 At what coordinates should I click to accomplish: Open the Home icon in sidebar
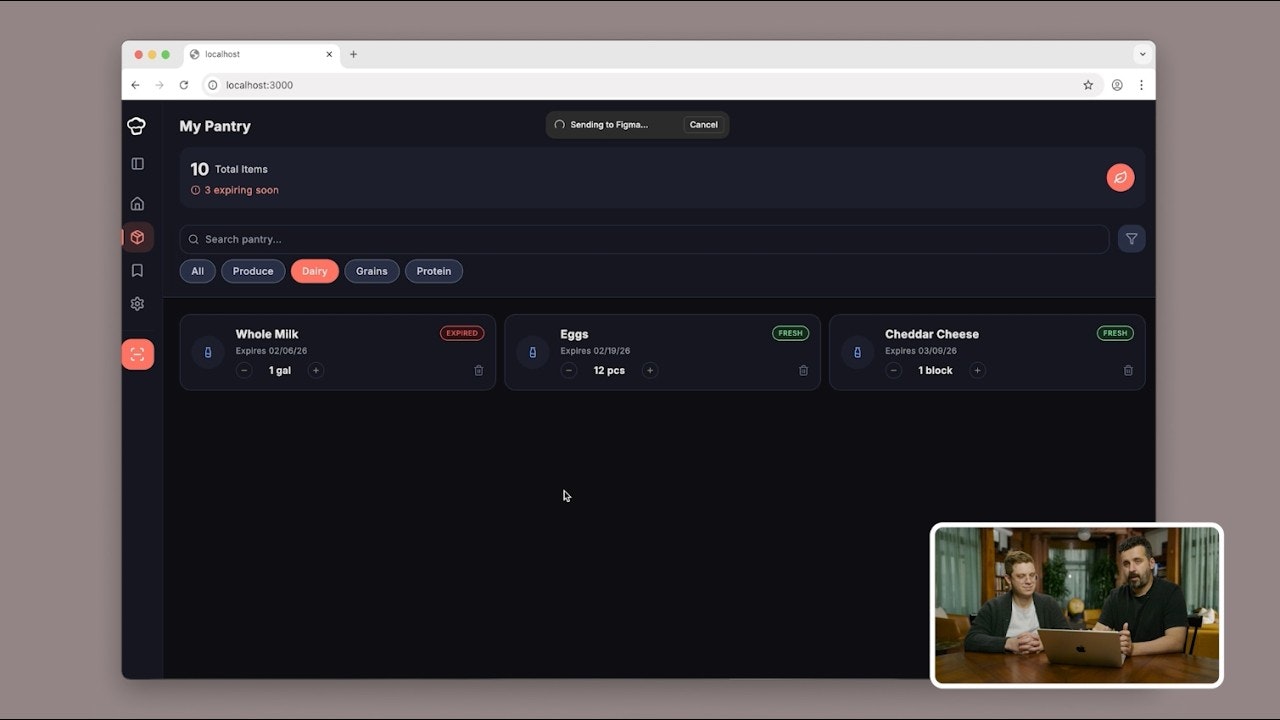[137, 204]
